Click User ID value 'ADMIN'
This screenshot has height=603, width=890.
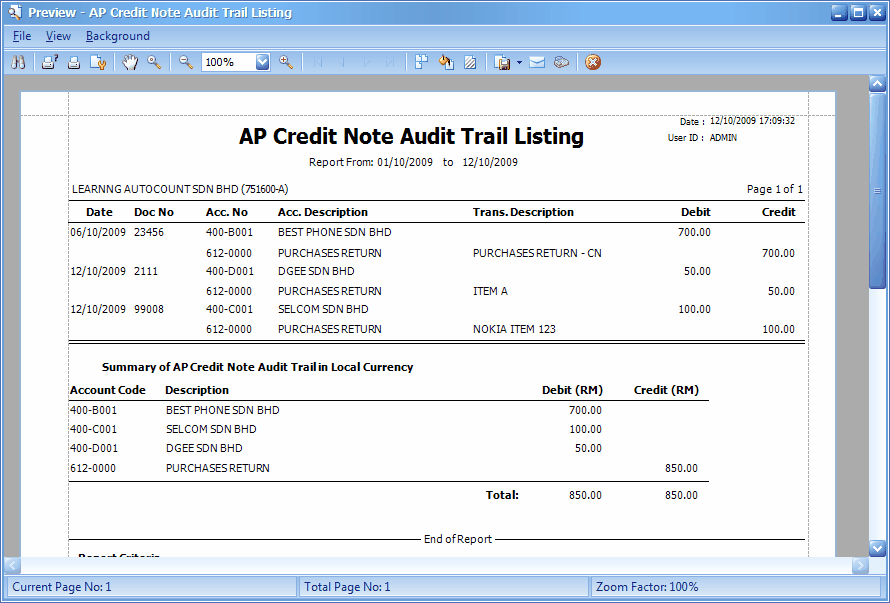pyautogui.click(x=723, y=137)
